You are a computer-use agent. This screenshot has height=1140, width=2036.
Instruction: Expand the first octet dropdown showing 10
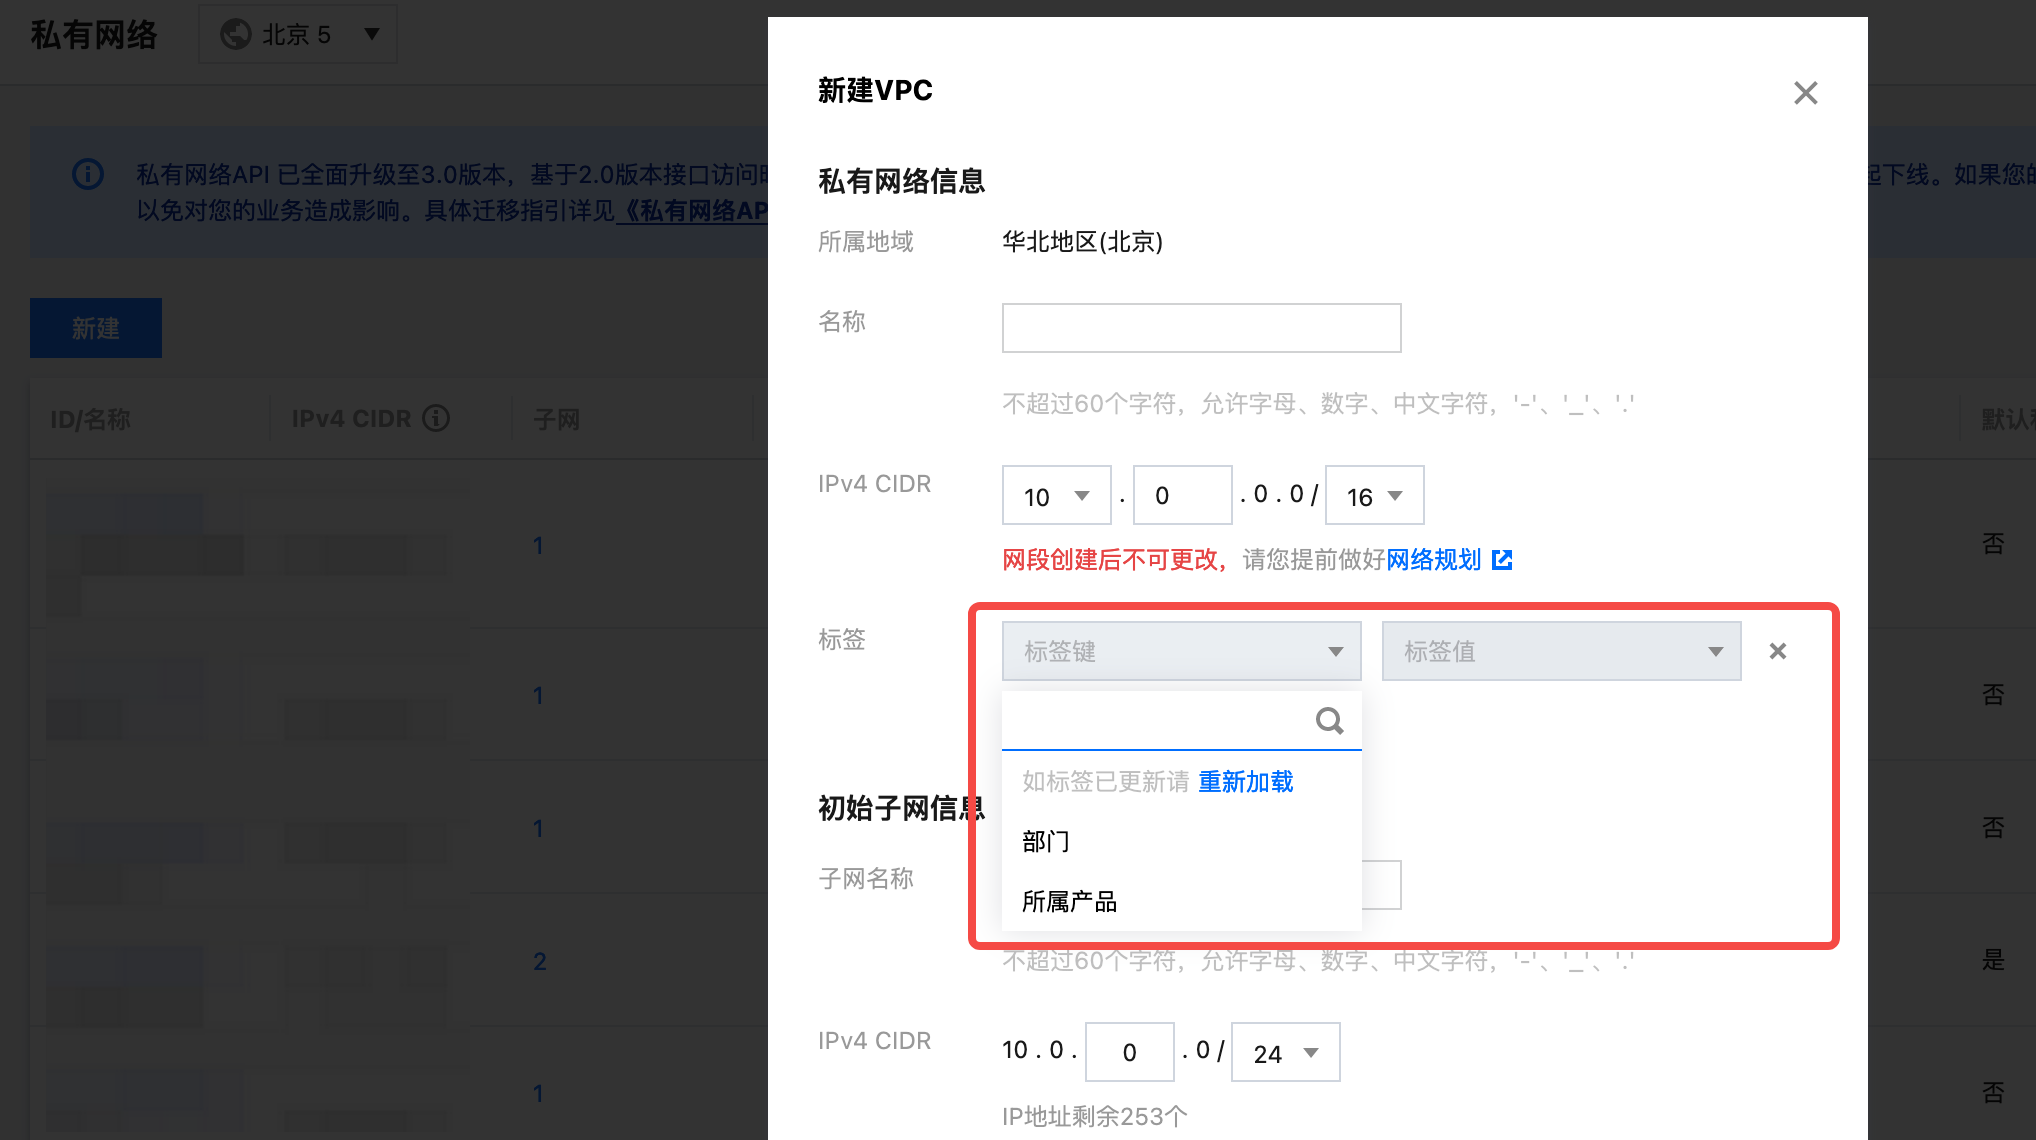click(x=1056, y=496)
